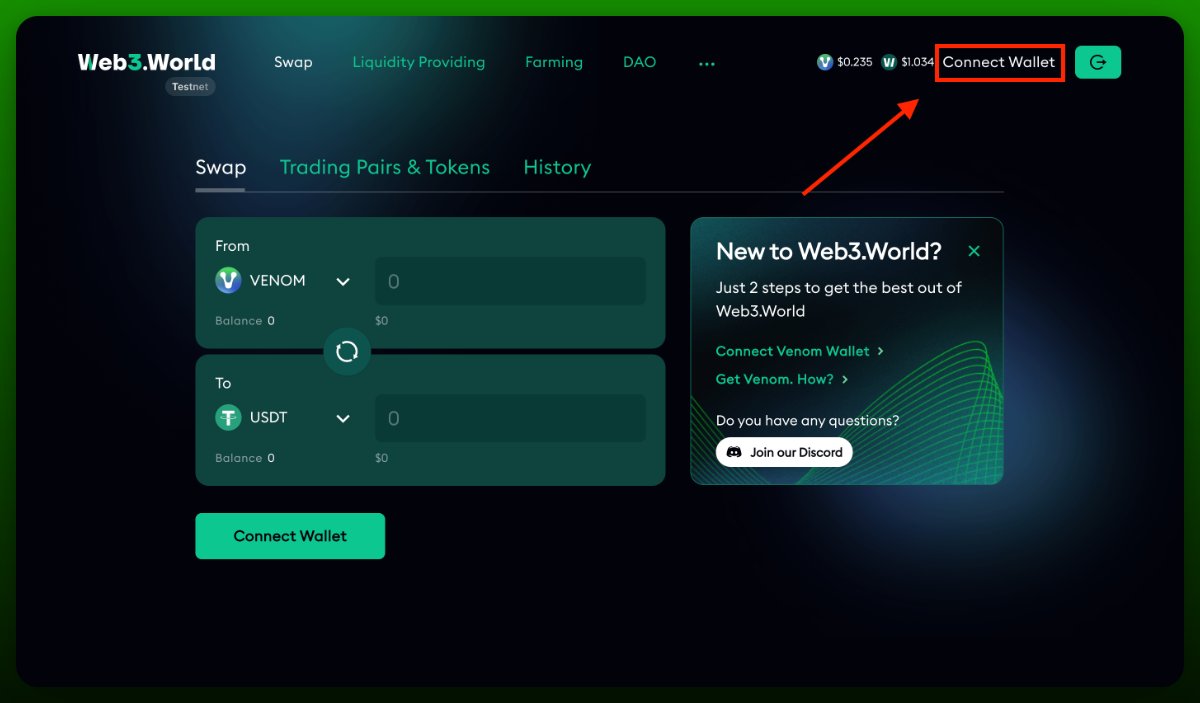Open the more options ellipsis menu

(x=707, y=63)
